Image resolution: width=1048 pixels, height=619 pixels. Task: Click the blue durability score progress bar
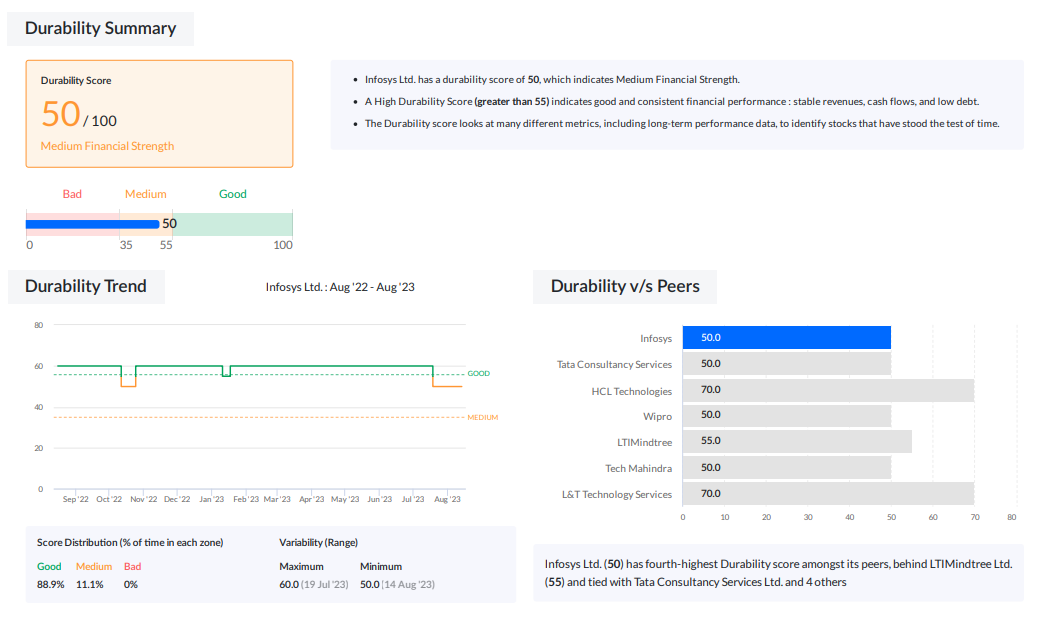pyautogui.click(x=92, y=224)
